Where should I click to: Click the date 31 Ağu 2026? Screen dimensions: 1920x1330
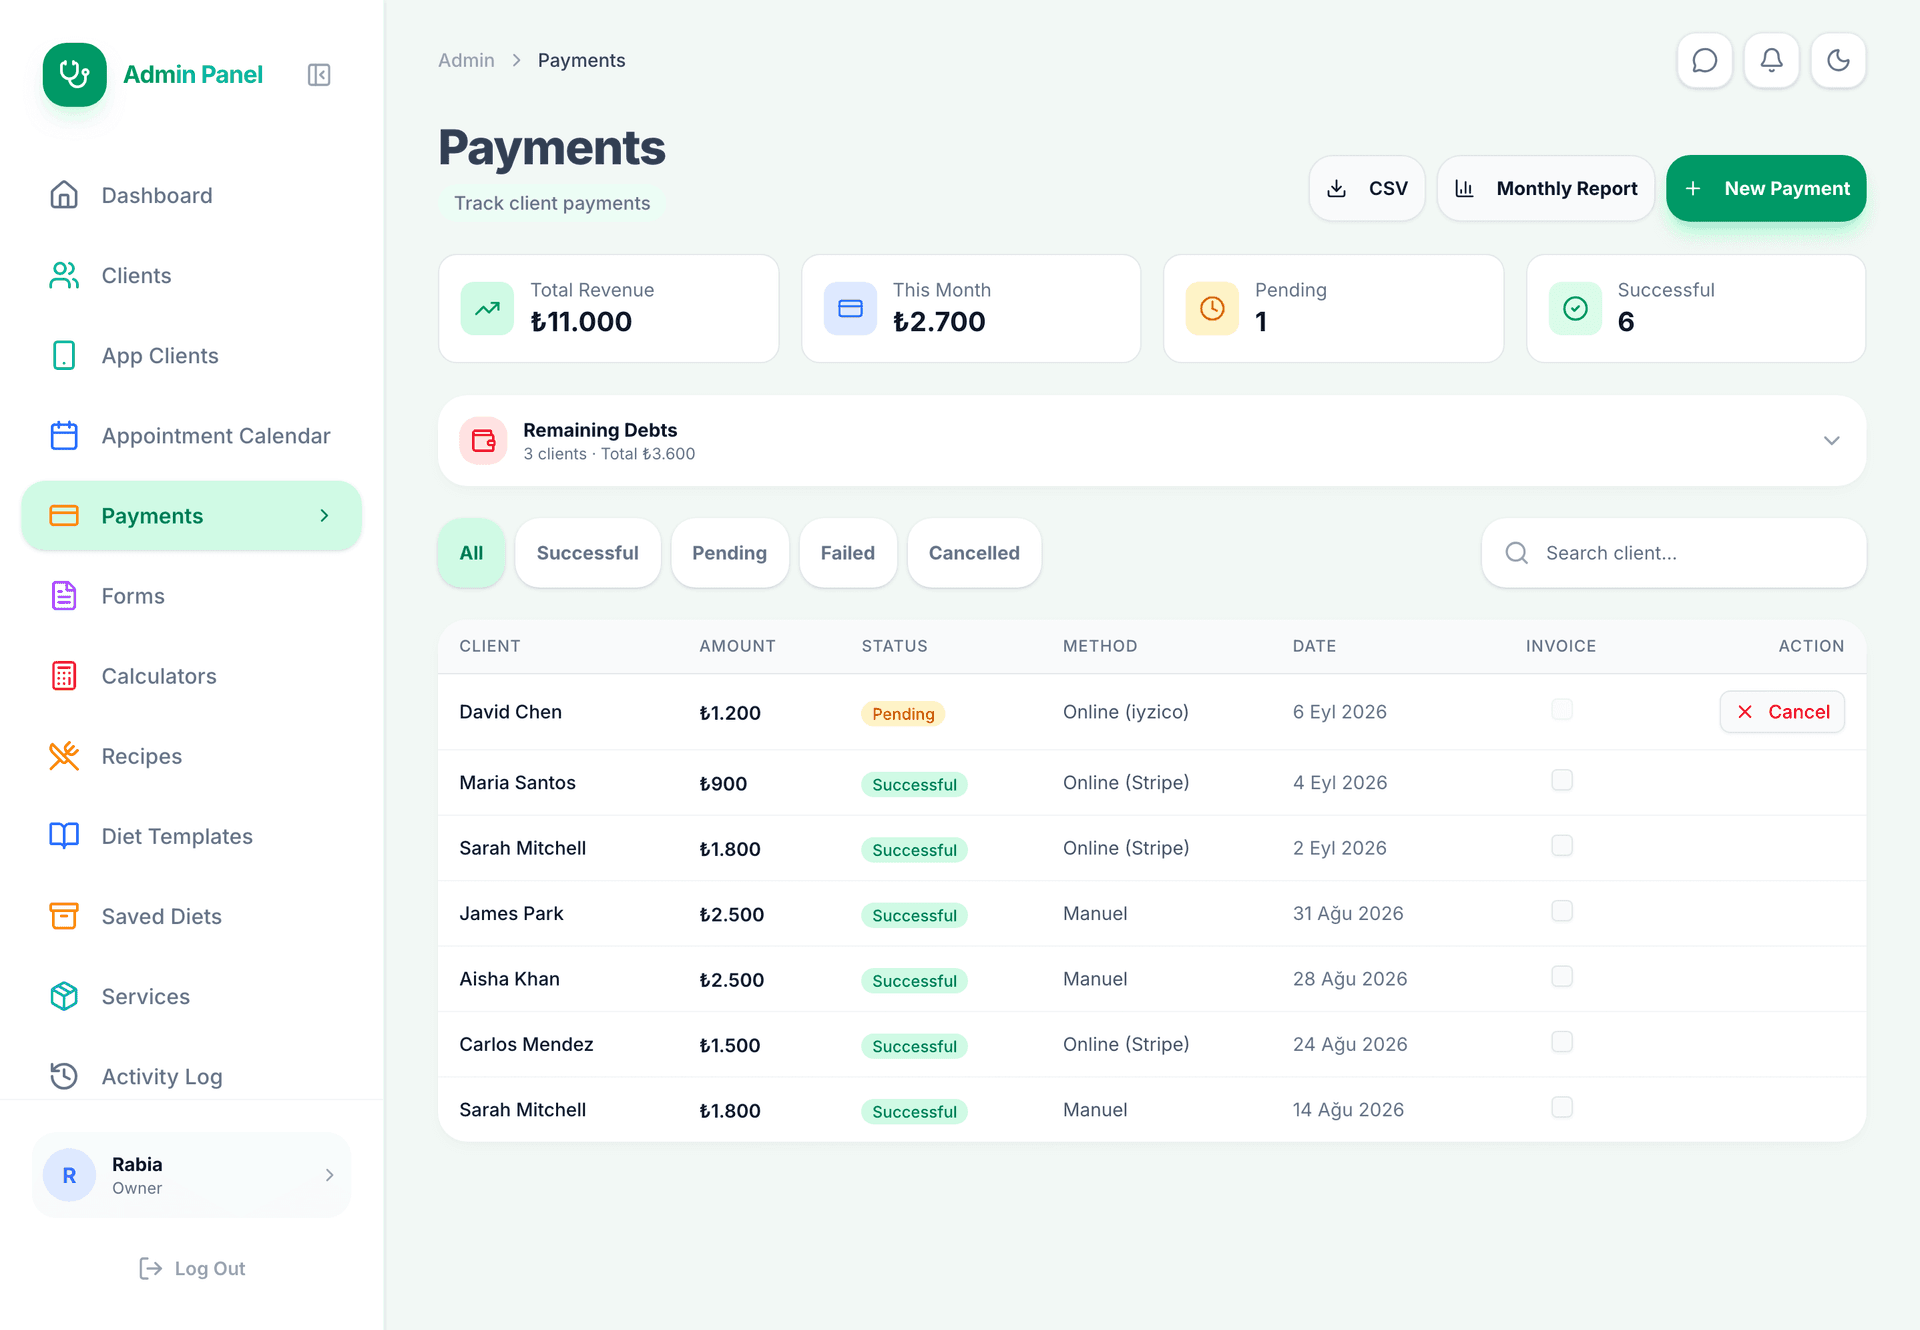1348,913
